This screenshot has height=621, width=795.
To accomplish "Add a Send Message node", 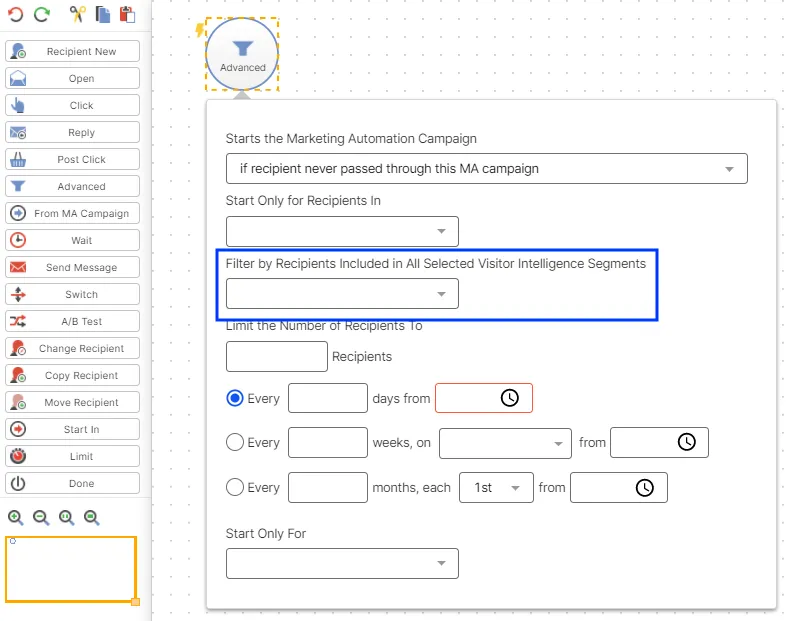I will tap(73, 267).
